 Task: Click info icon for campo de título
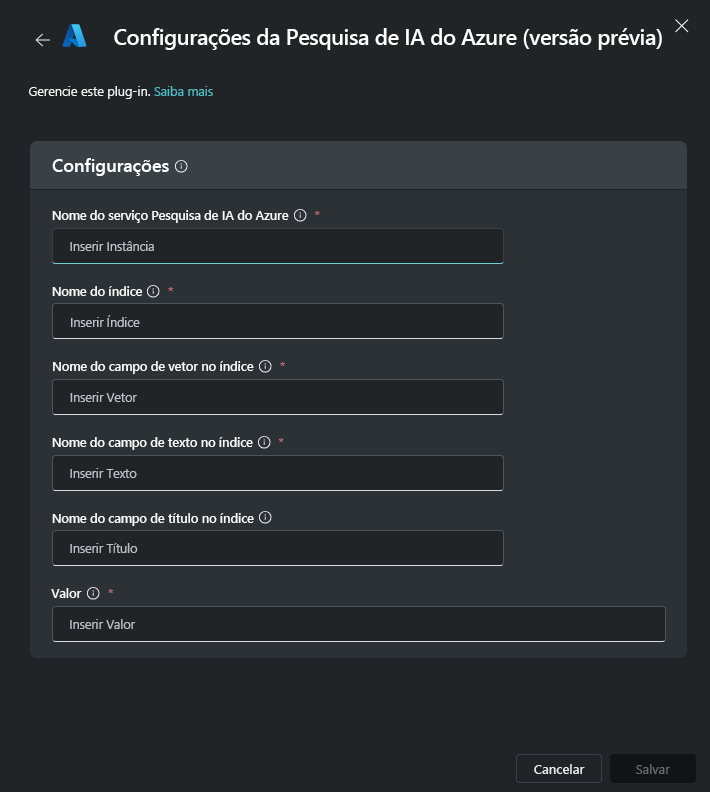[x=265, y=517]
